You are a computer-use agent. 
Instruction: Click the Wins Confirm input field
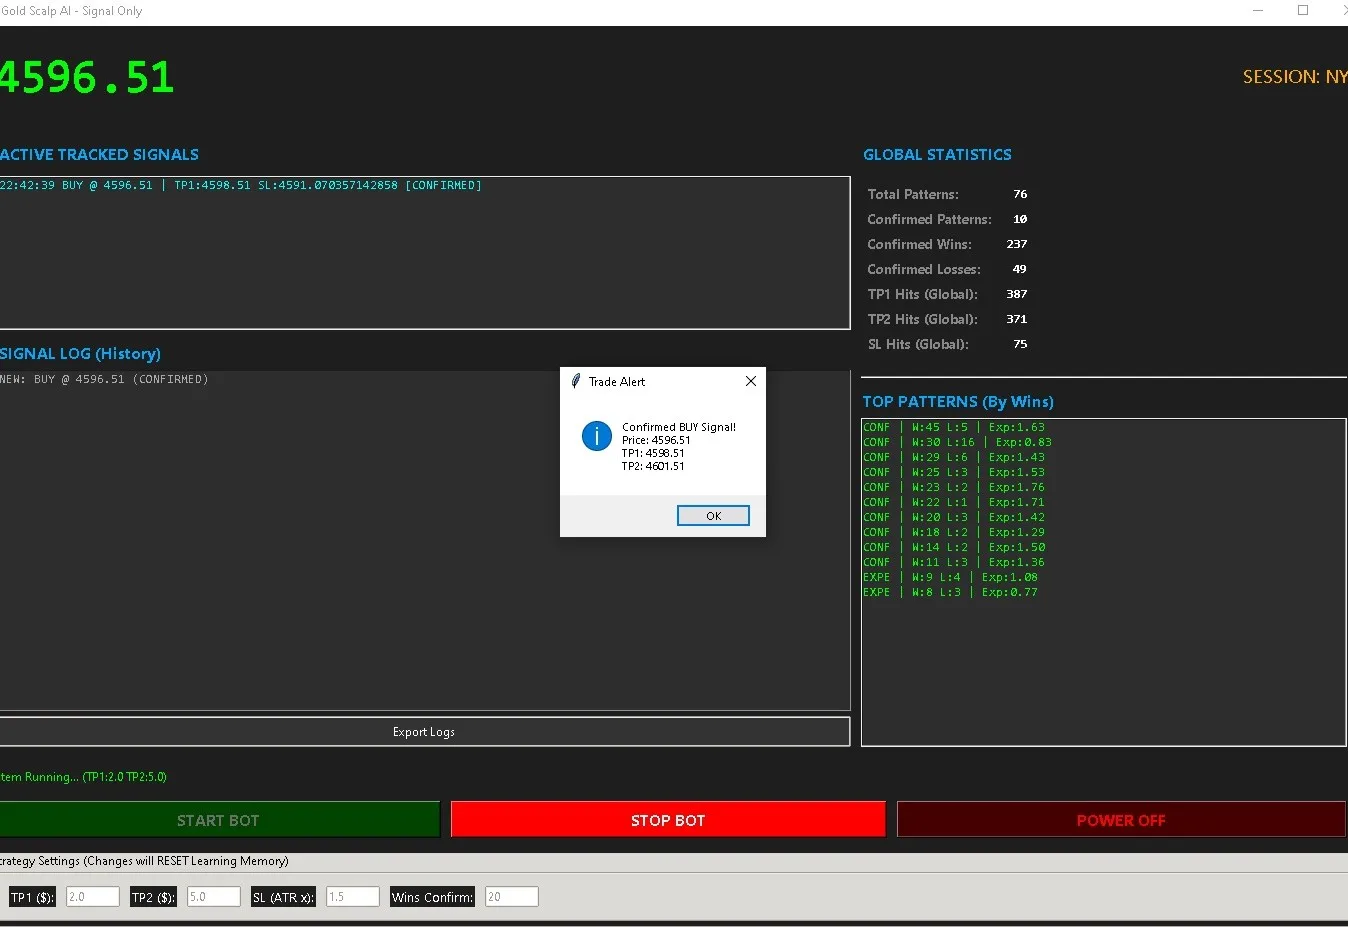tap(512, 897)
